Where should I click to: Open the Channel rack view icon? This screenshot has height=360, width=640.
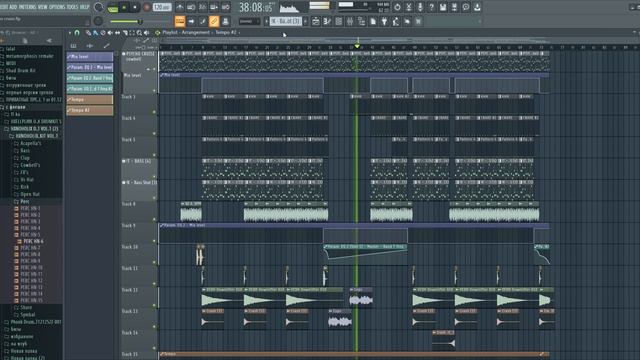point(338,21)
